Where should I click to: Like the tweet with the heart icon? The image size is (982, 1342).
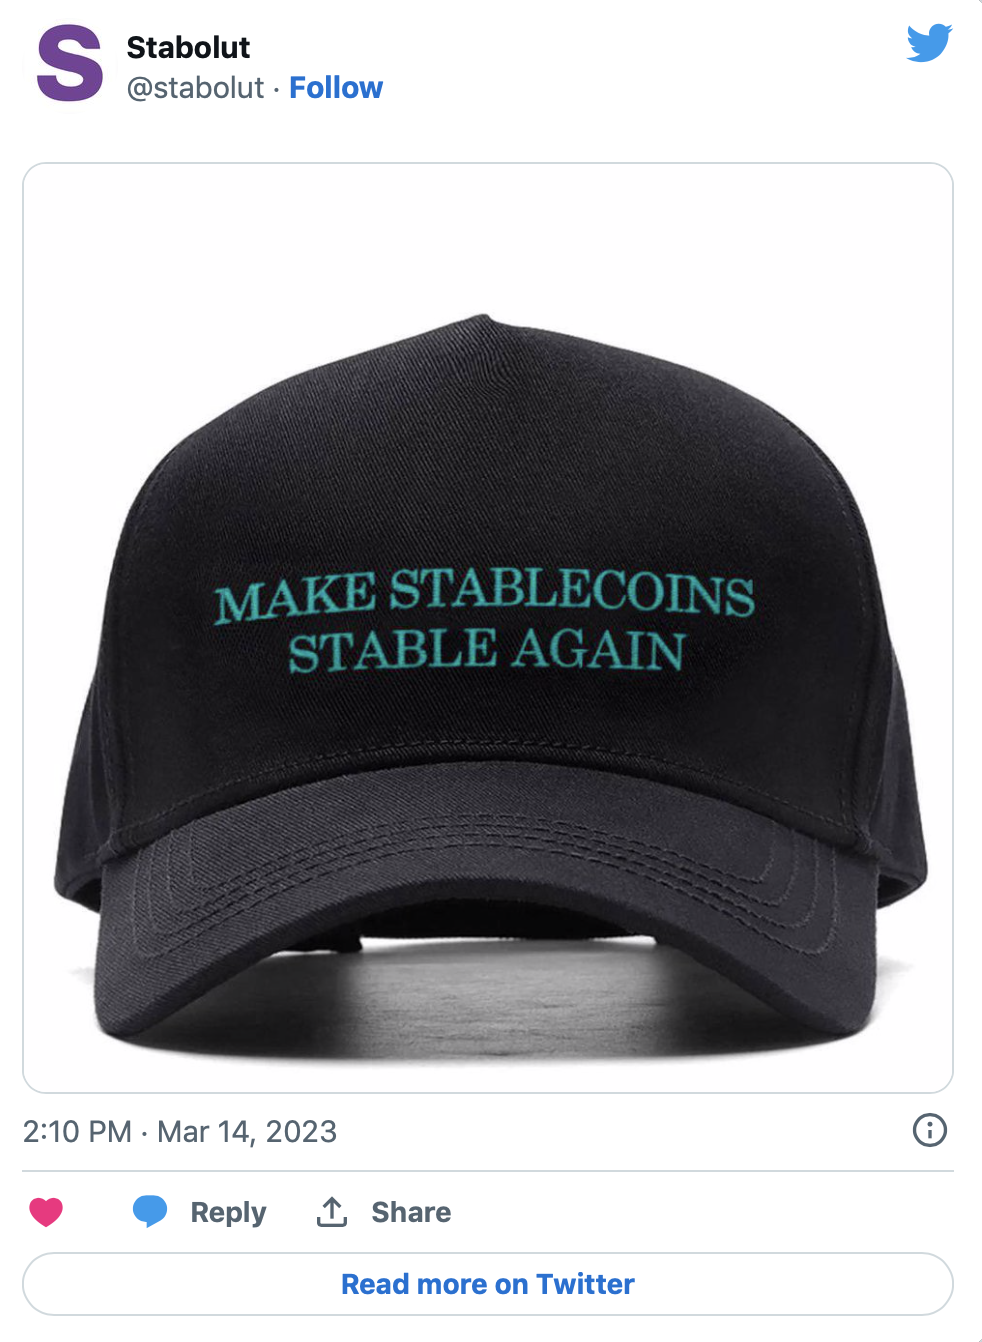(x=46, y=1212)
